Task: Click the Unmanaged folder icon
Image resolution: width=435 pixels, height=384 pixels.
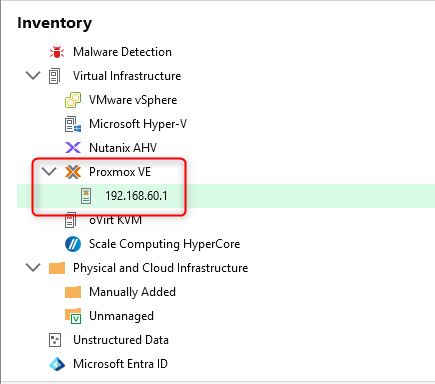Action: (x=73, y=316)
